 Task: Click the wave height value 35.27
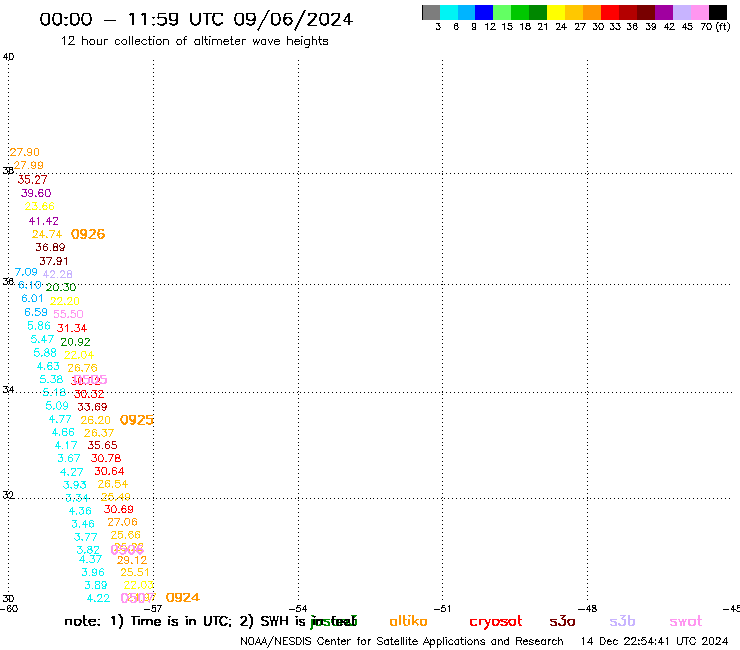(x=32, y=179)
